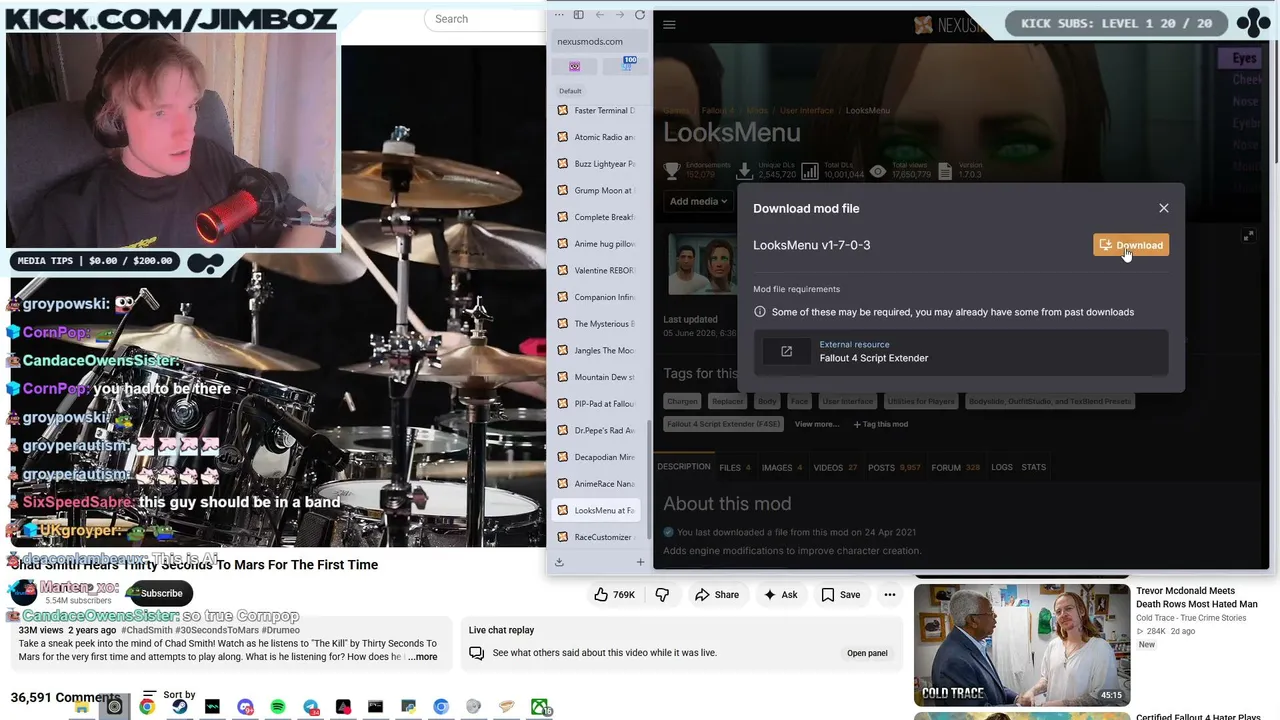The height and width of the screenshot is (720, 1280).
Task: Toggle the browser sidebar panel icon
Action: tap(578, 15)
